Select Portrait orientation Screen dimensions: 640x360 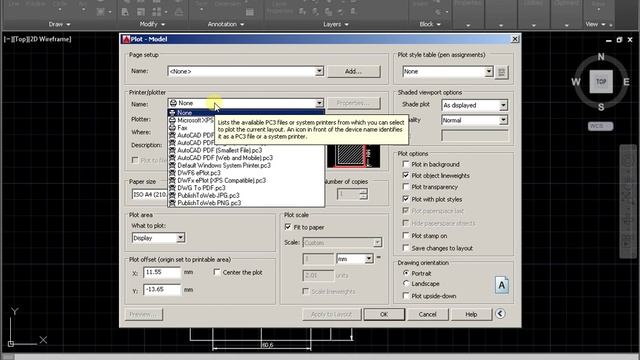pos(406,273)
